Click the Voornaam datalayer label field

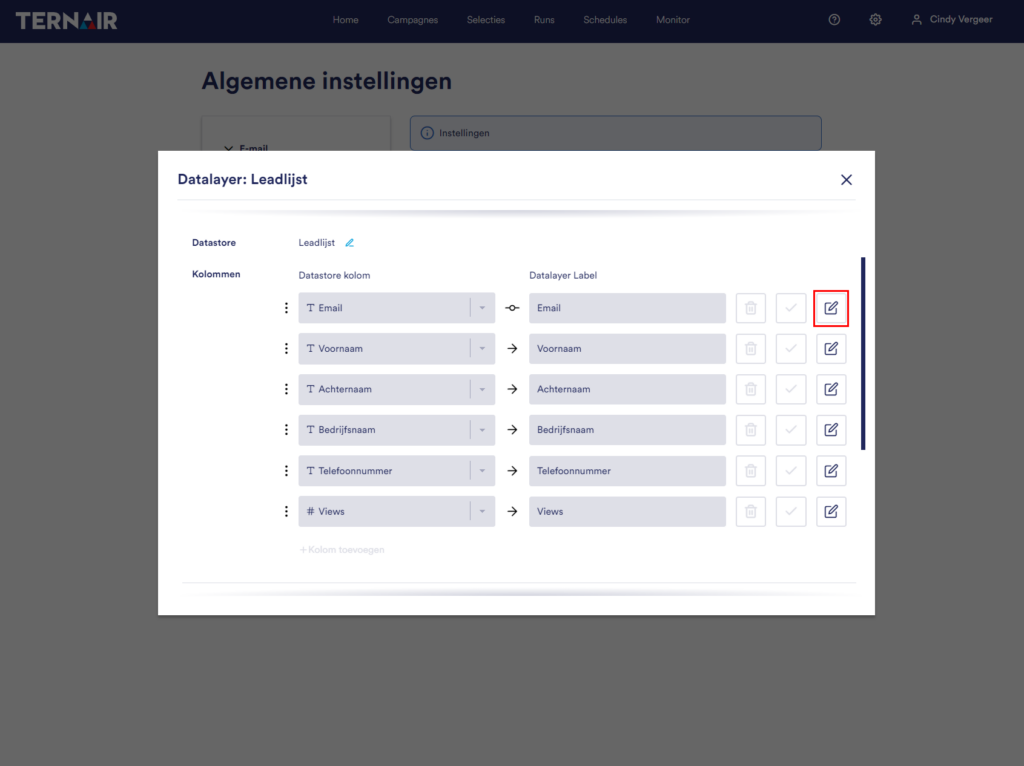coord(627,349)
